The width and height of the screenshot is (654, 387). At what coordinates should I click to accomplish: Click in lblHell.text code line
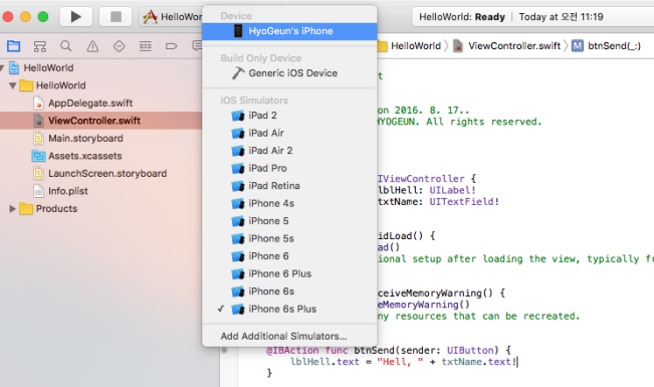(x=403, y=362)
